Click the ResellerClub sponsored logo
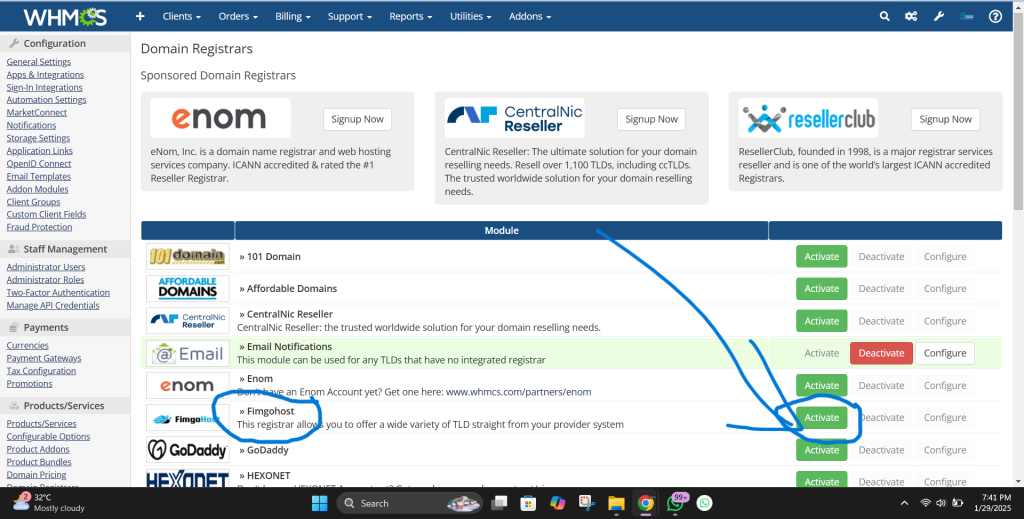 tap(808, 118)
